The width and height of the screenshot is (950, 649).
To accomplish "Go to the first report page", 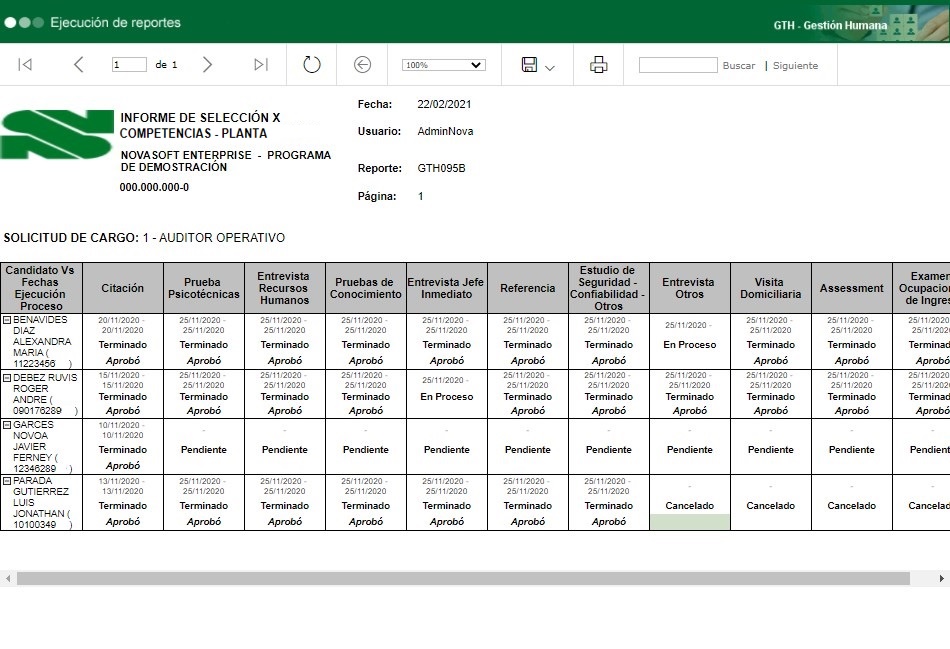I will [x=25, y=65].
